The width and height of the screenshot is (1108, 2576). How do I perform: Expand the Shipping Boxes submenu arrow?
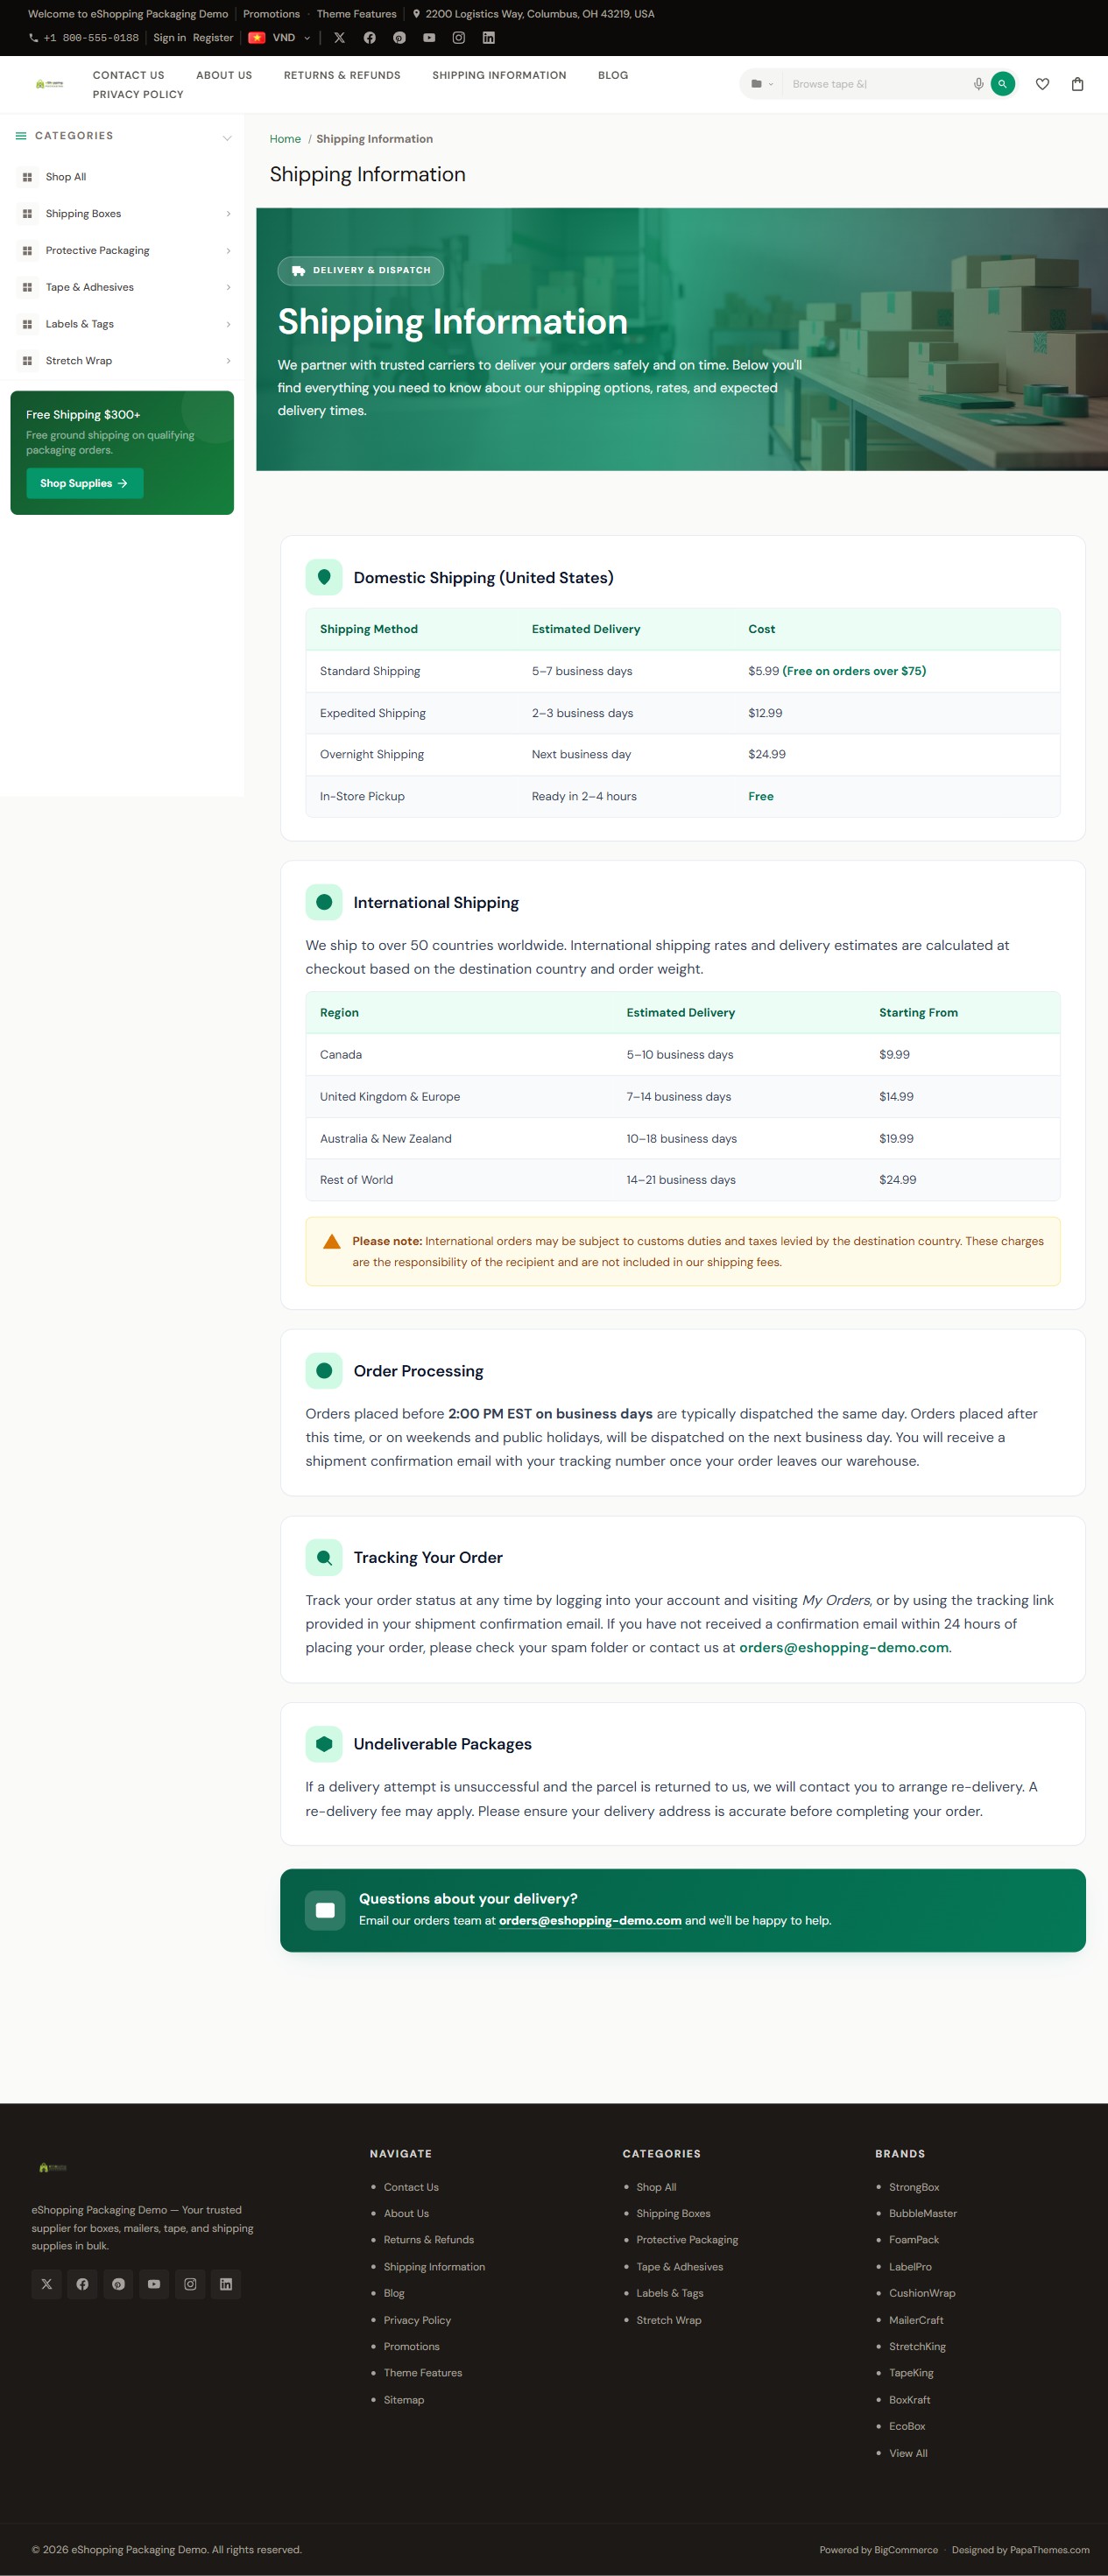228,214
